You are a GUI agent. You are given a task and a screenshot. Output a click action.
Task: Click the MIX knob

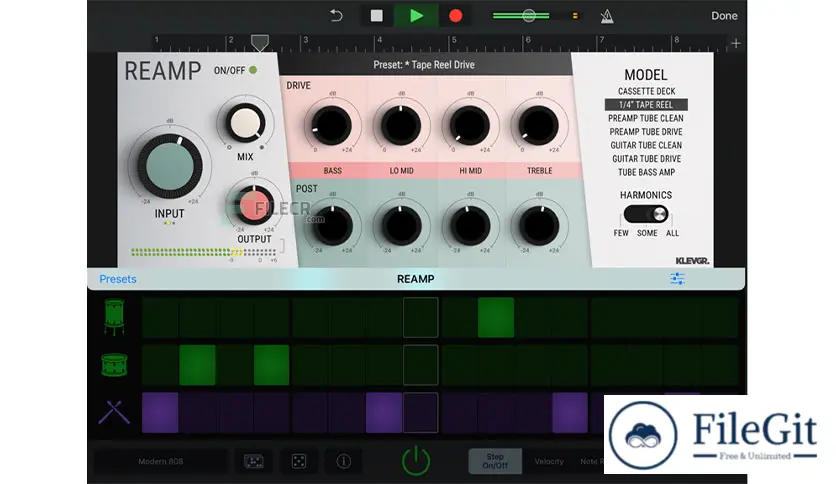(x=245, y=123)
